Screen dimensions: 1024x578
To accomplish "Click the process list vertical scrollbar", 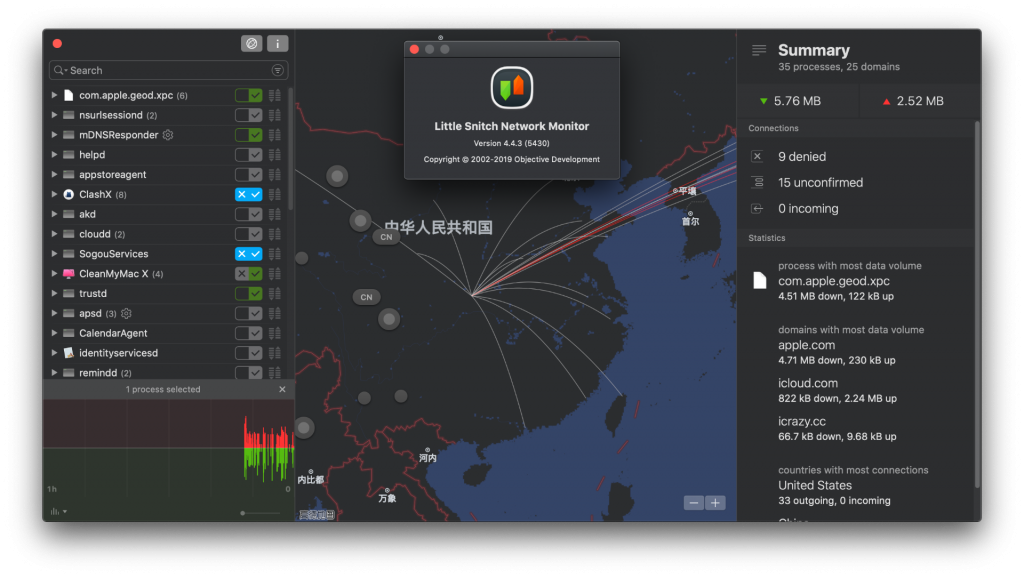I will click(x=291, y=149).
